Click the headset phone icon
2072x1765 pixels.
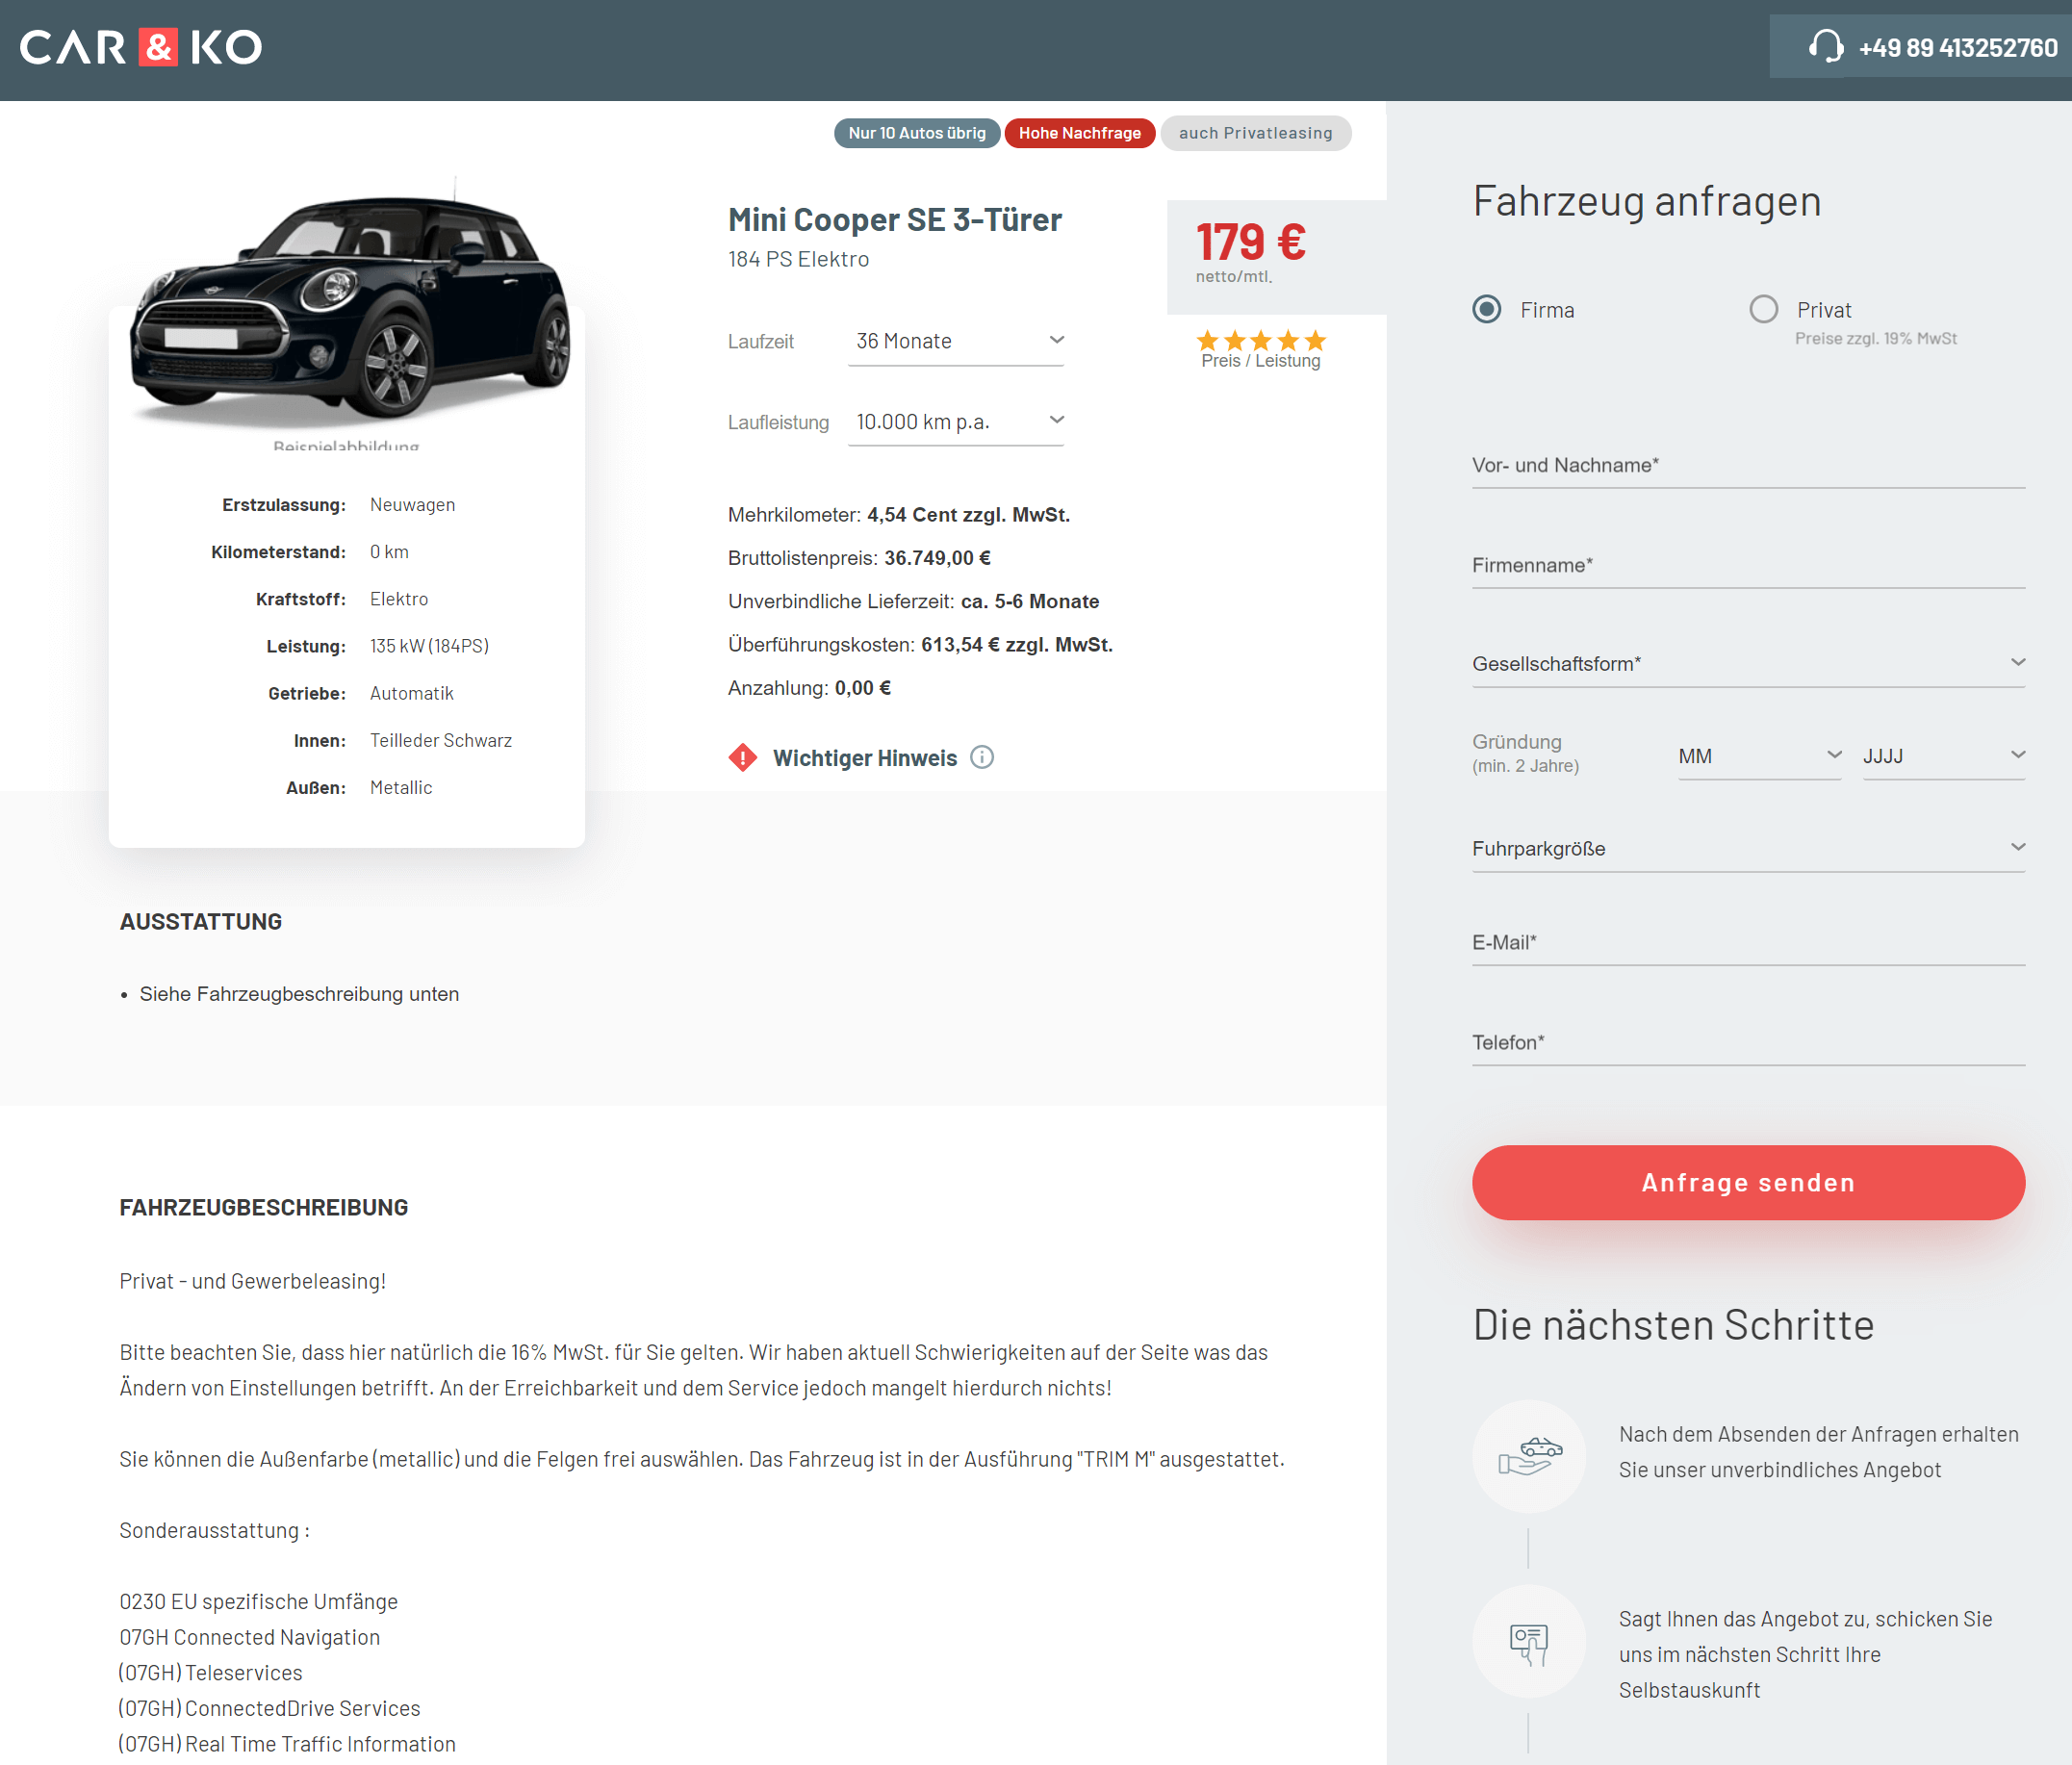pos(1825,47)
